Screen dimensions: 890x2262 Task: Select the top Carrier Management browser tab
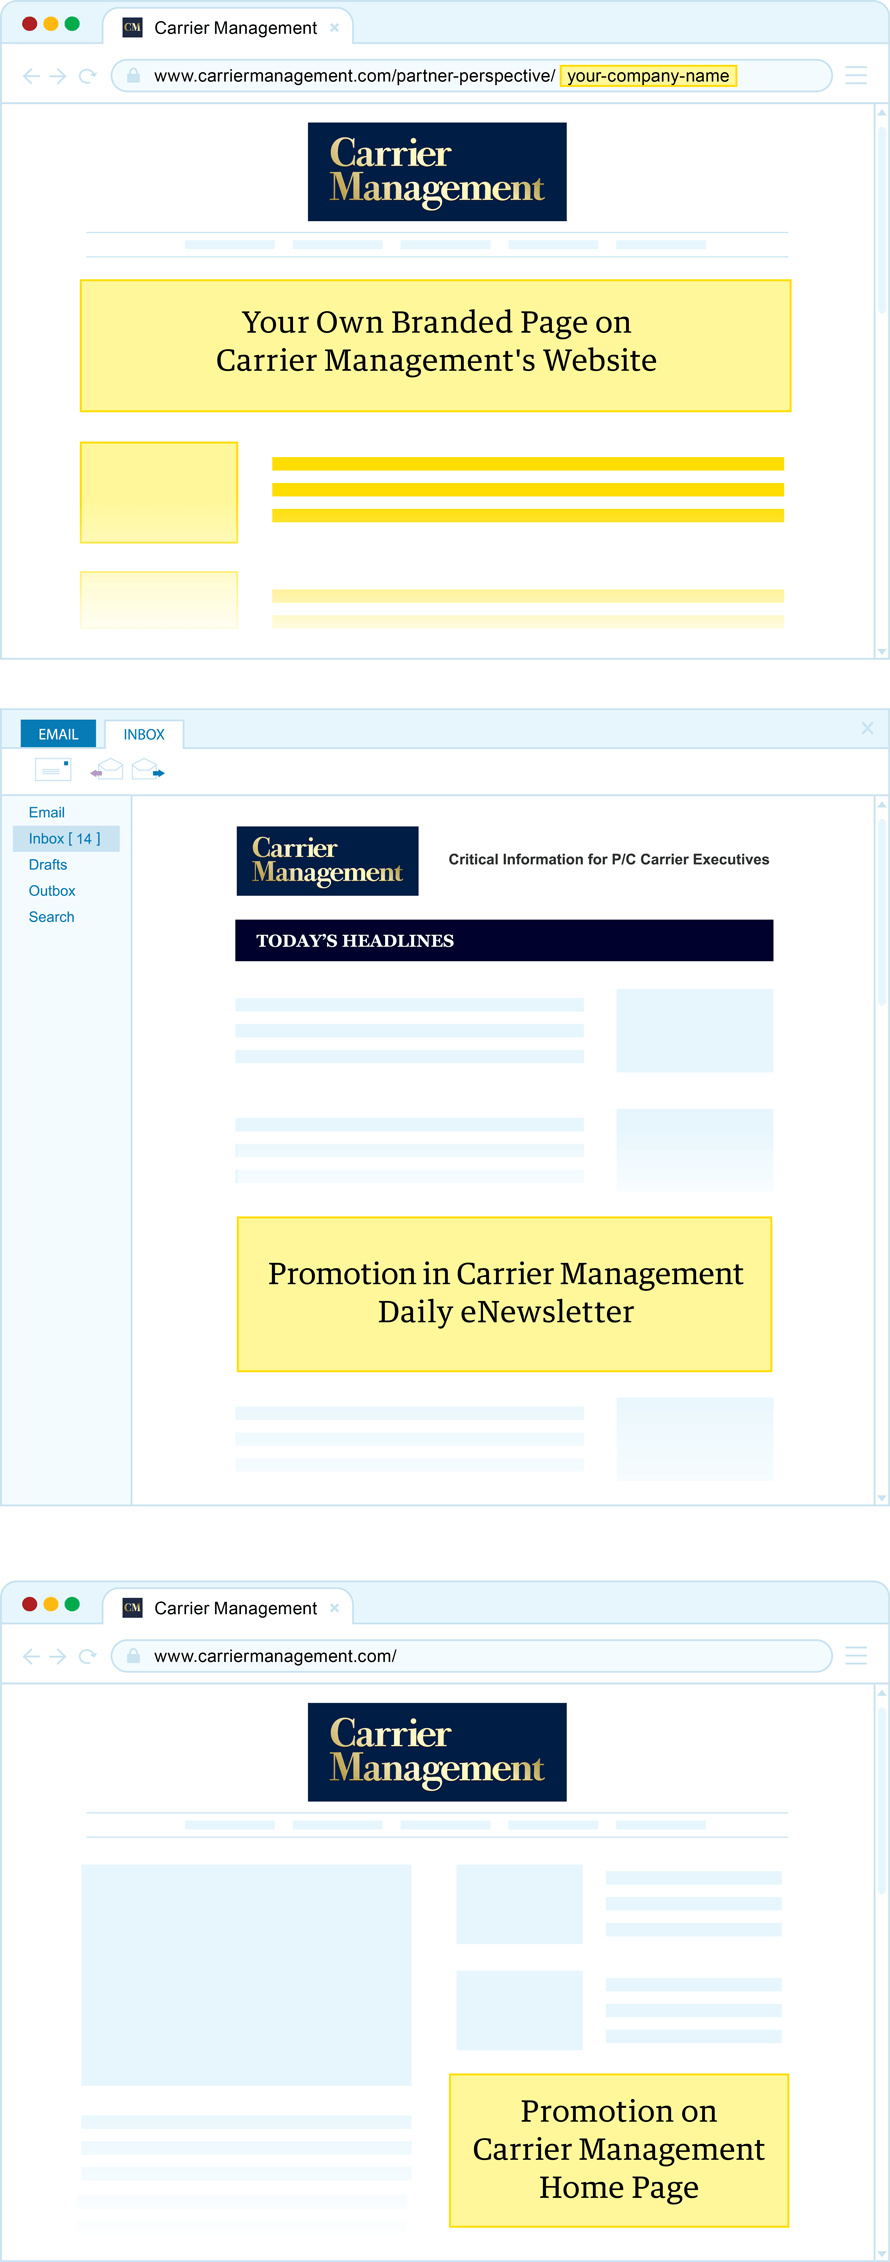point(228,27)
